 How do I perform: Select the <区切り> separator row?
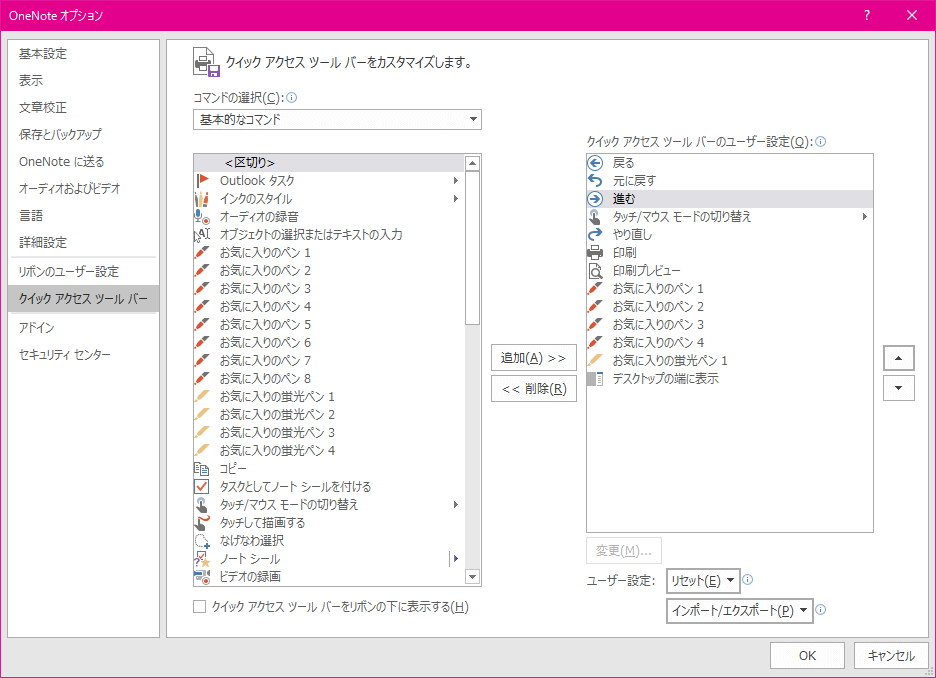pyautogui.click(x=329, y=162)
